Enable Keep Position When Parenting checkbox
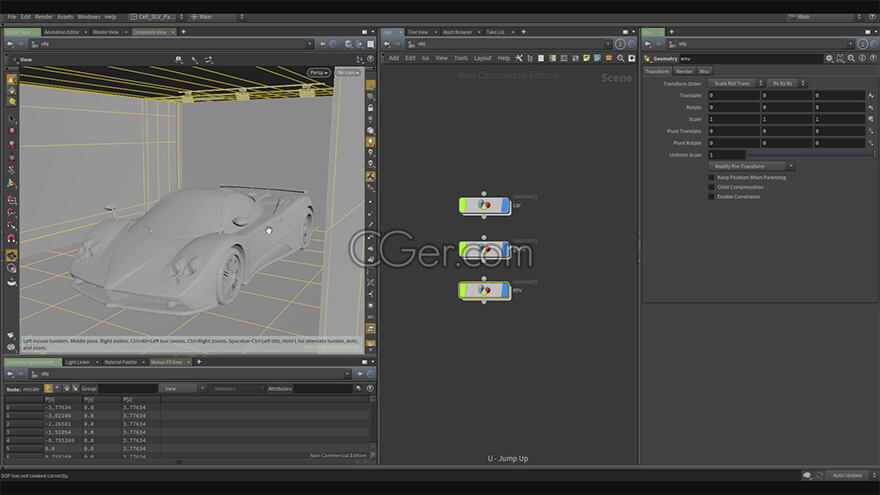Screen dimensions: 880x495 point(711,177)
